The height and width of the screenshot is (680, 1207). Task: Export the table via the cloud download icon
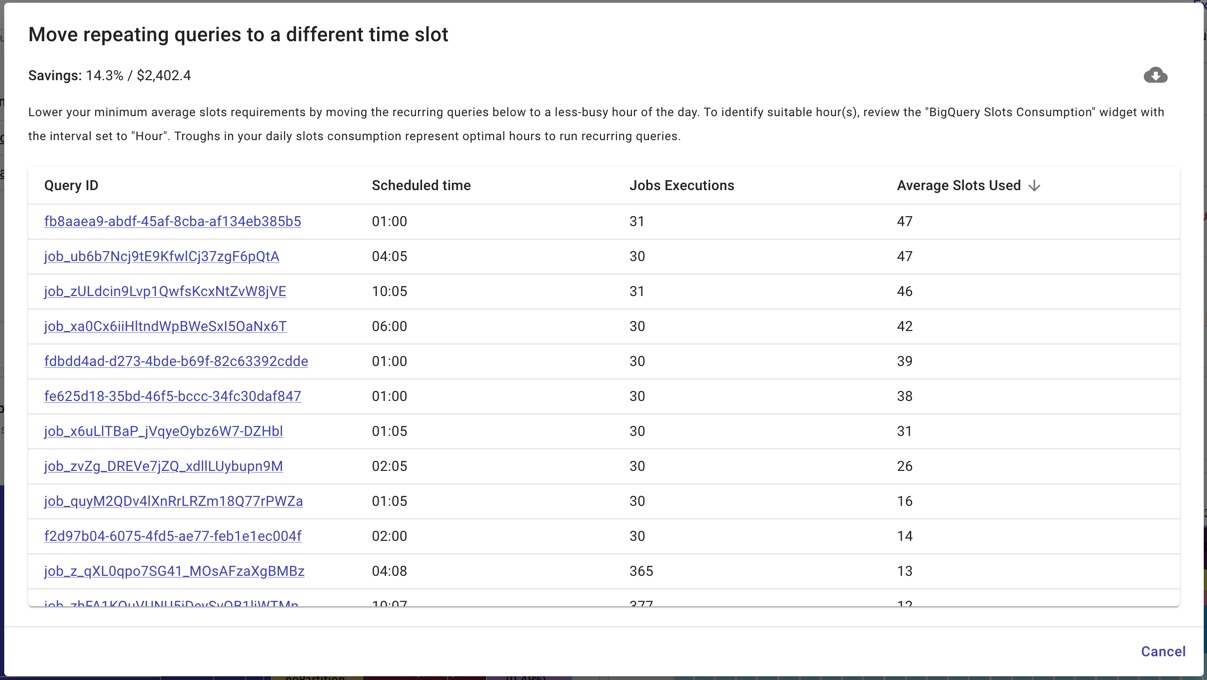[1156, 74]
